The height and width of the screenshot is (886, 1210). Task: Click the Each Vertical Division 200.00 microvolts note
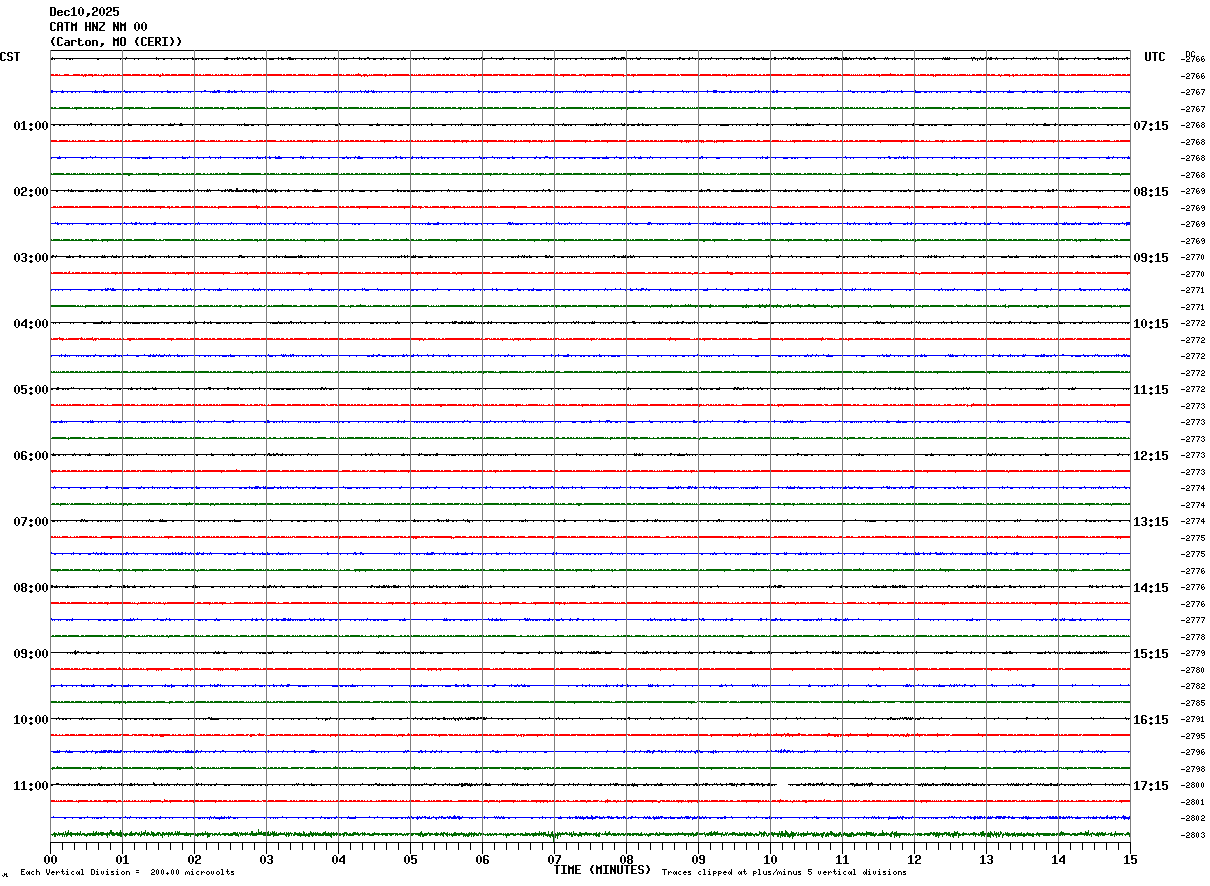tap(127, 873)
